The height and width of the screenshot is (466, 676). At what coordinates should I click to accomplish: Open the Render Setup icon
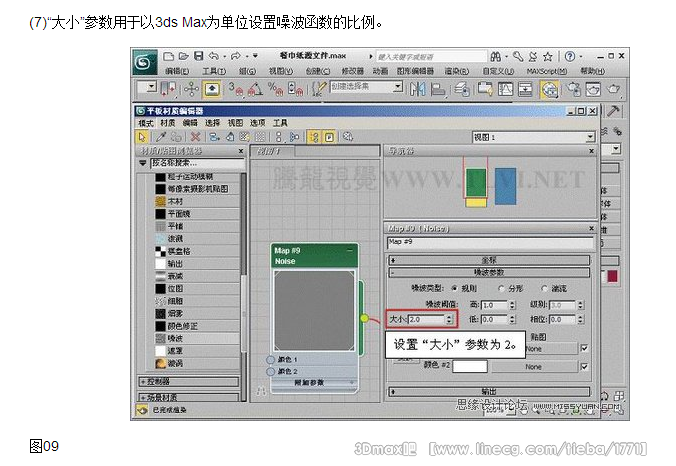[573, 89]
